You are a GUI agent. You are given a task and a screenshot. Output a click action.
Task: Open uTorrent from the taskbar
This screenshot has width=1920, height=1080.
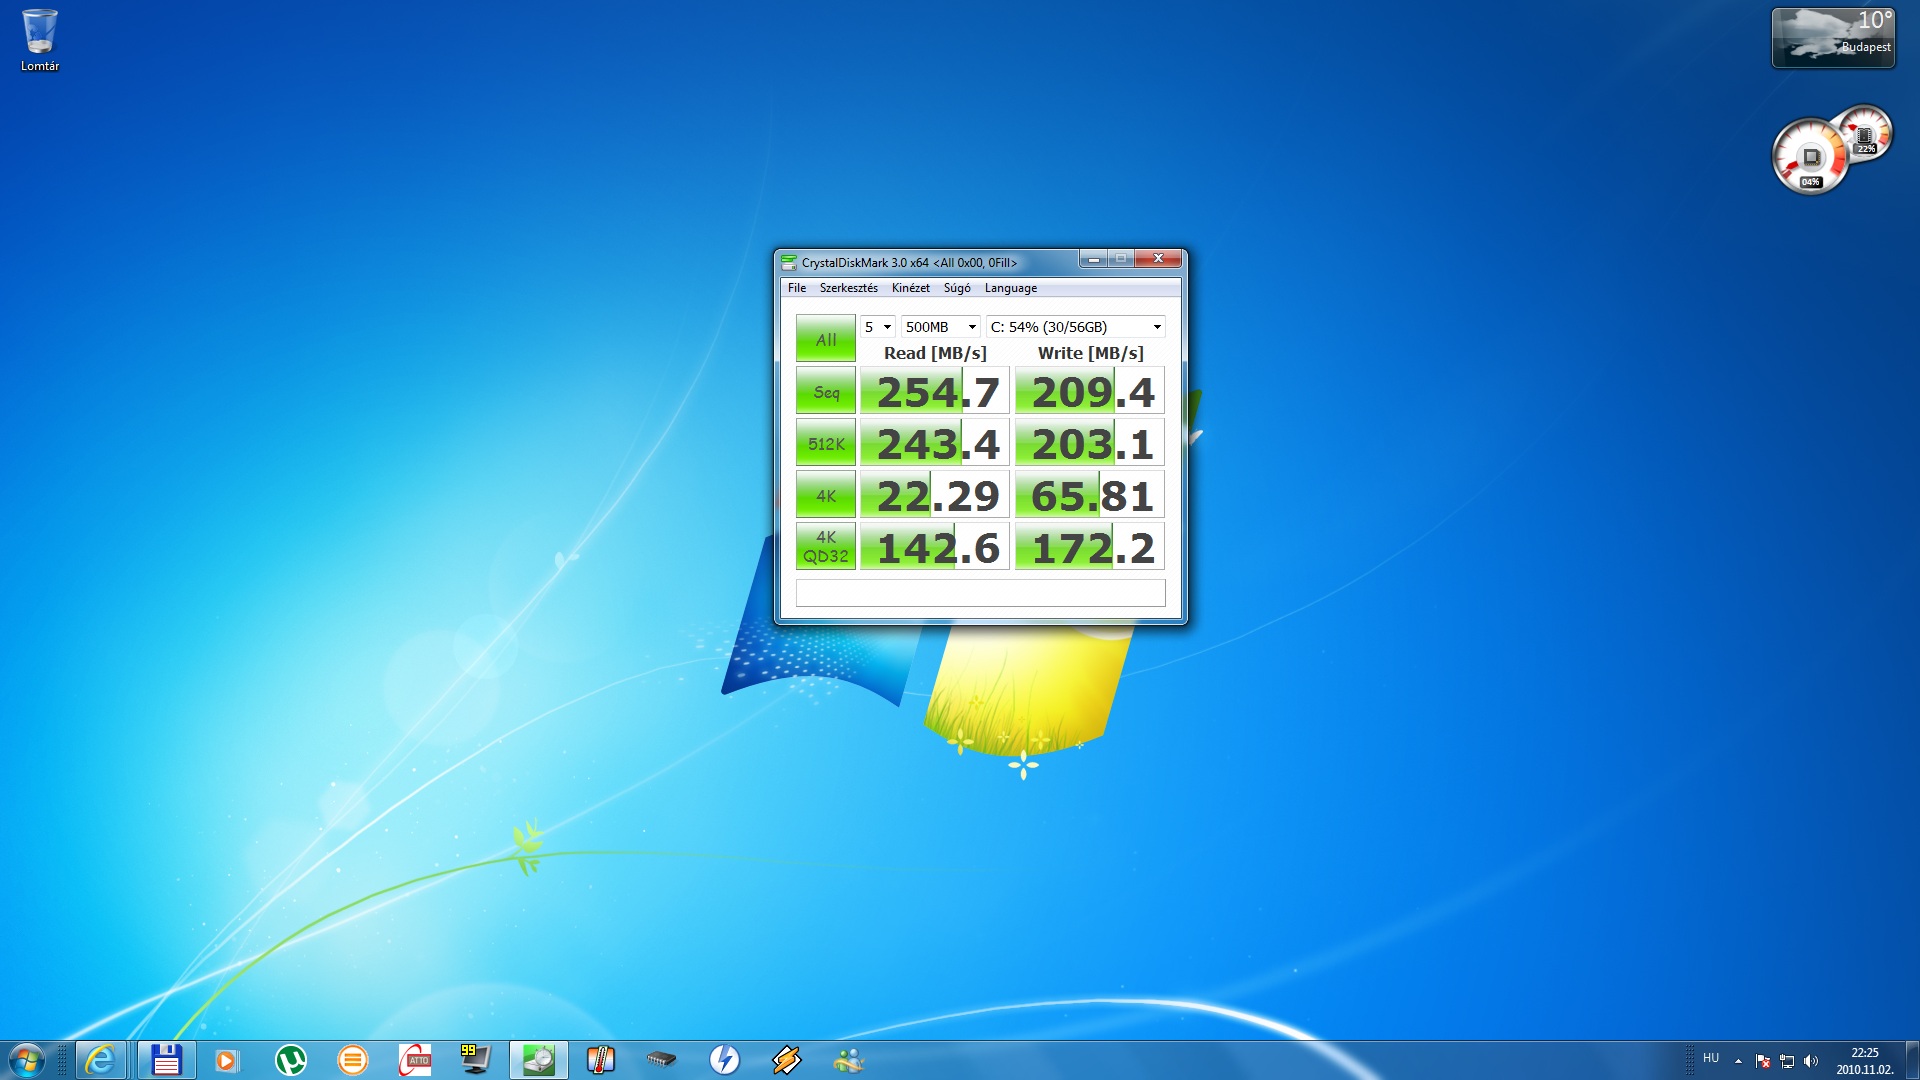coord(291,1060)
